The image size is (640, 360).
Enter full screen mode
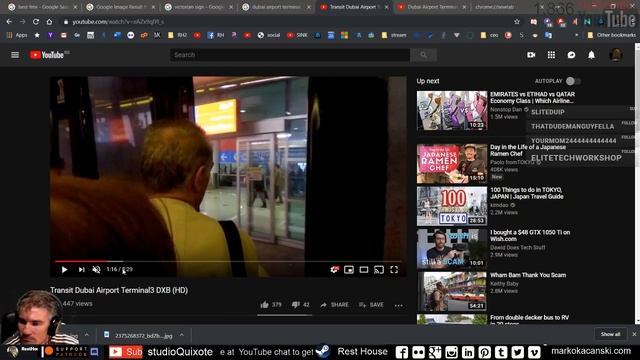(394, 269)
